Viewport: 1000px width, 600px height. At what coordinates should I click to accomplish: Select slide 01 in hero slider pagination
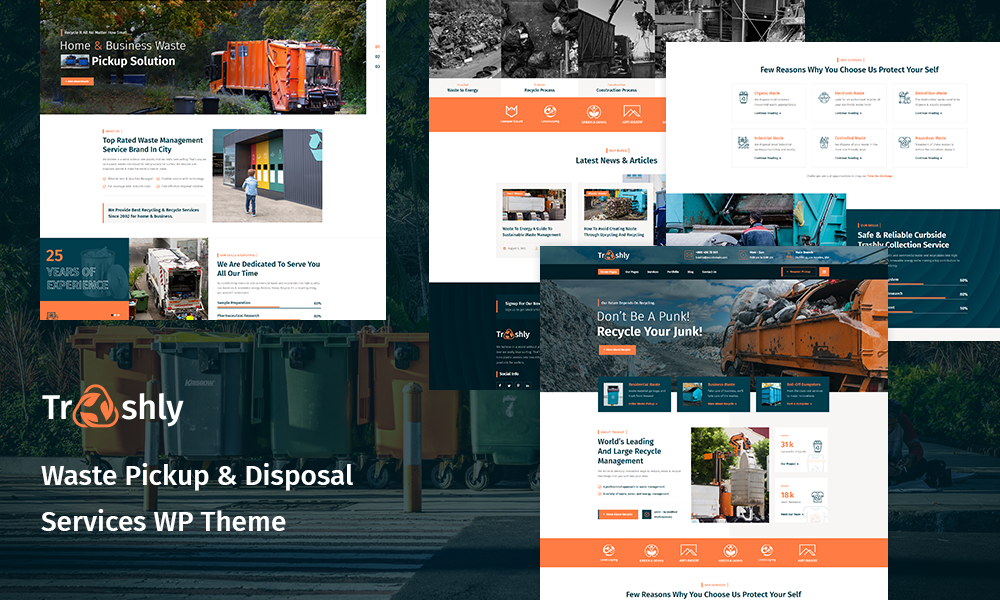pos(377,46)
